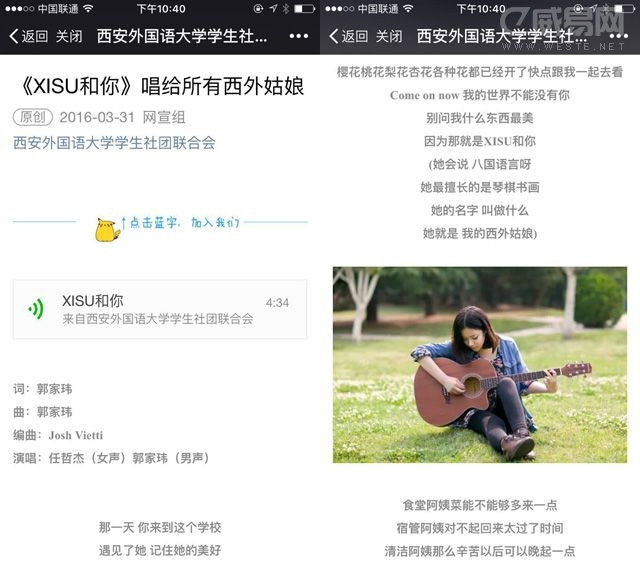Open 西安外国语大学学生社团联合会 account link
640x570 pixels.
114,143
